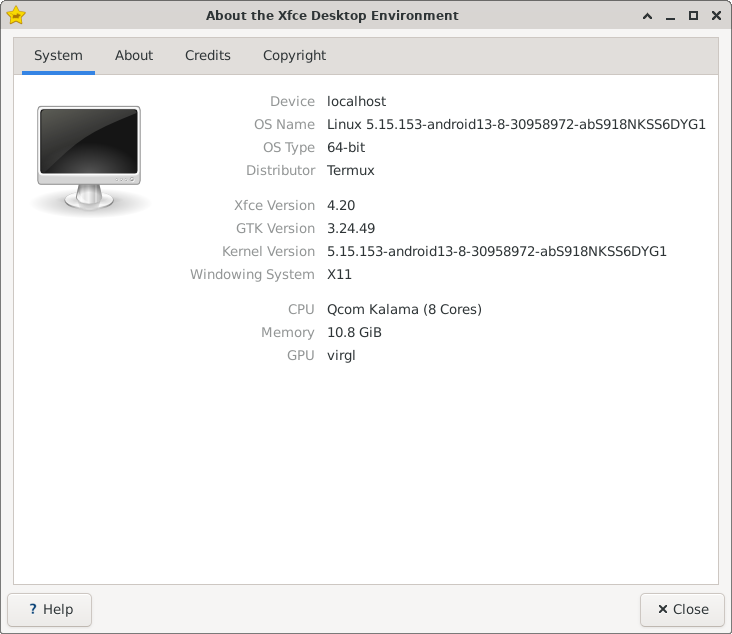The image size is (732, 634).
Task: Select the GPU value 'virgl'
Action: tap(341, 356)
